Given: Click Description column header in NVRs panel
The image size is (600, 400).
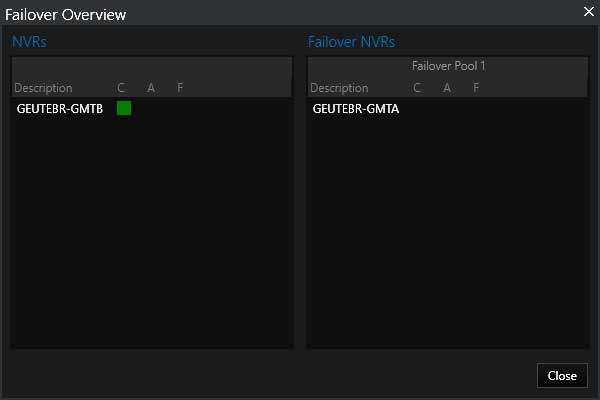Looking at the screenshot, I should pos(43,88).
